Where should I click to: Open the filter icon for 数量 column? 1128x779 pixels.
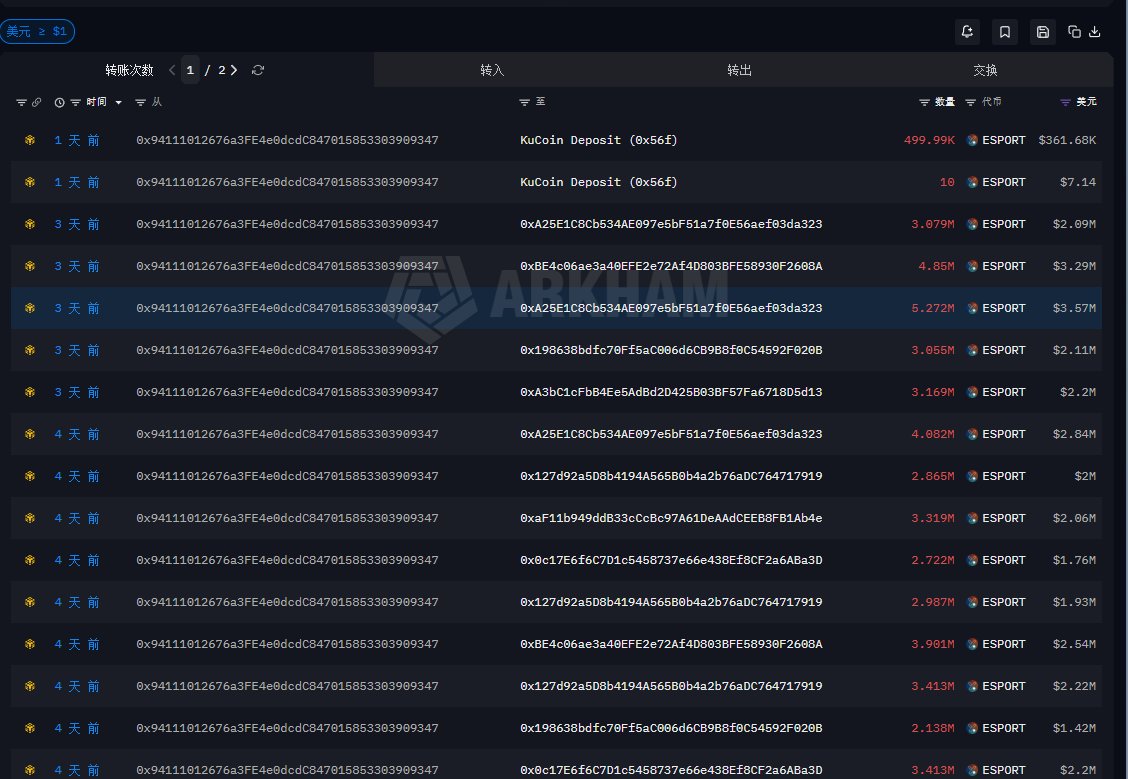pos(924,102)
